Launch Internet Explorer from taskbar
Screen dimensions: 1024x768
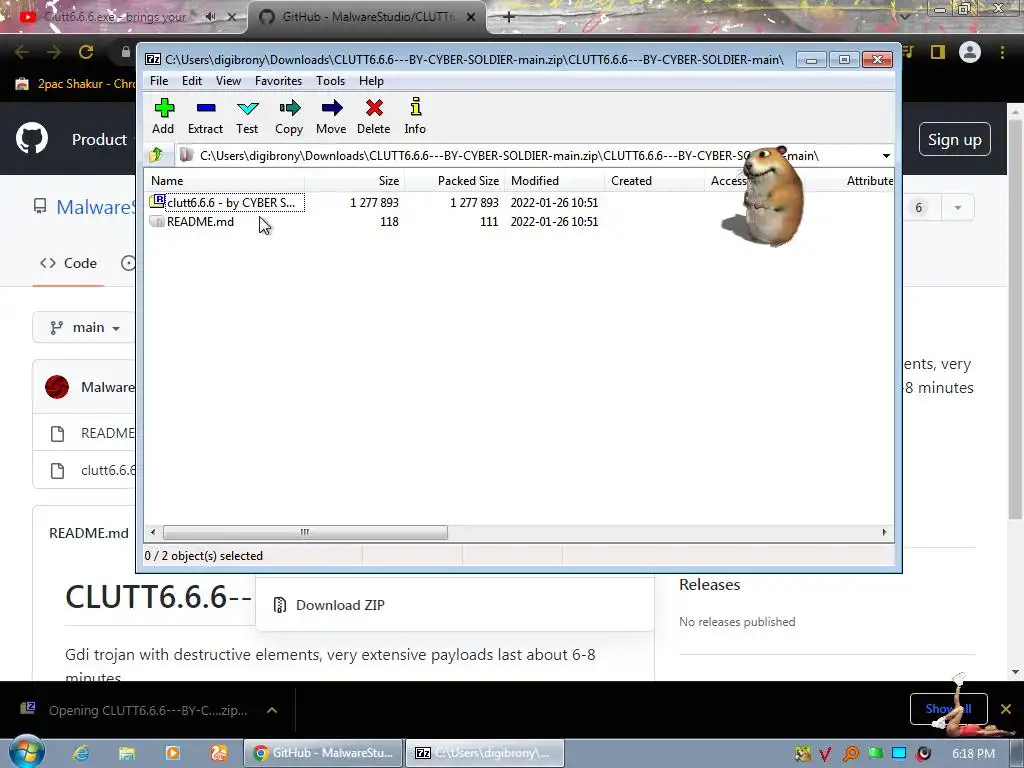coord(81,753)
